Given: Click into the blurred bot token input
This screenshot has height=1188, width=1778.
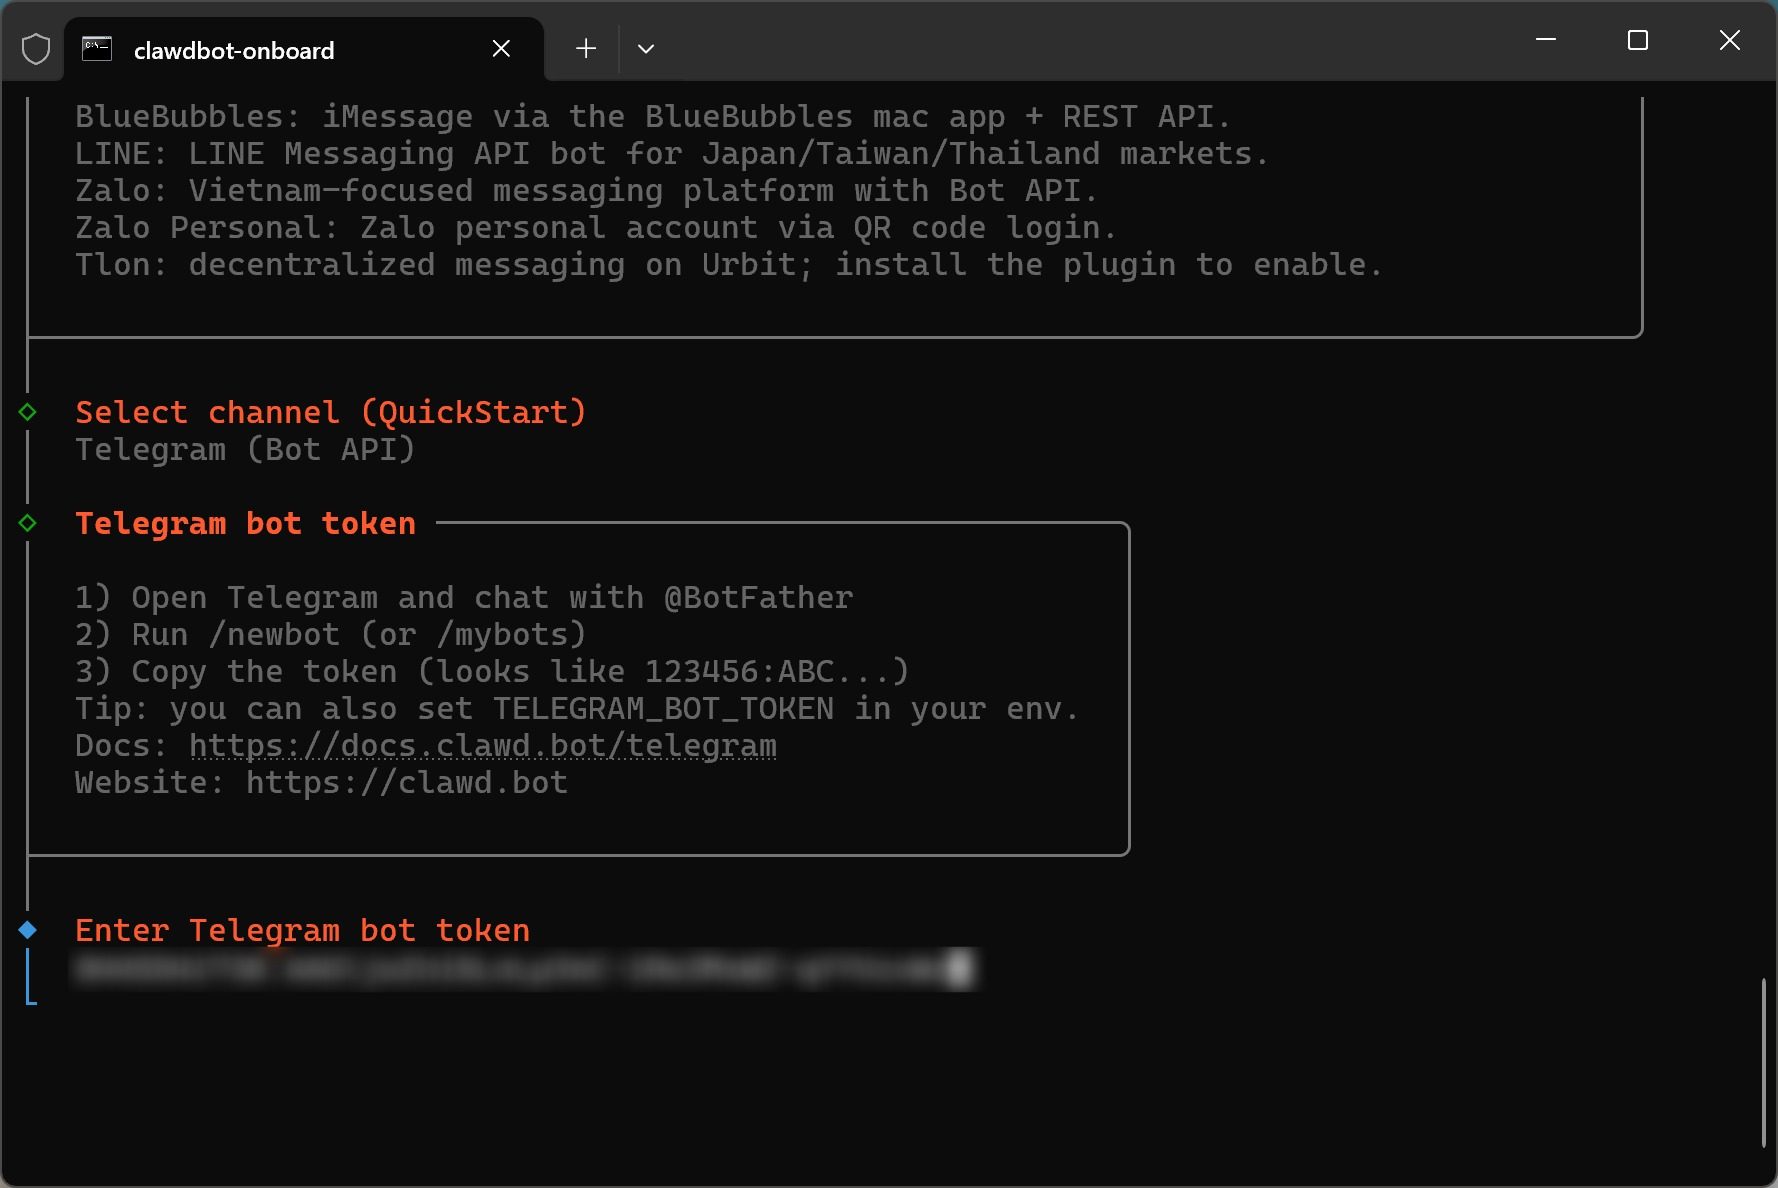Looking at the screenshot, I should point(520,968).
